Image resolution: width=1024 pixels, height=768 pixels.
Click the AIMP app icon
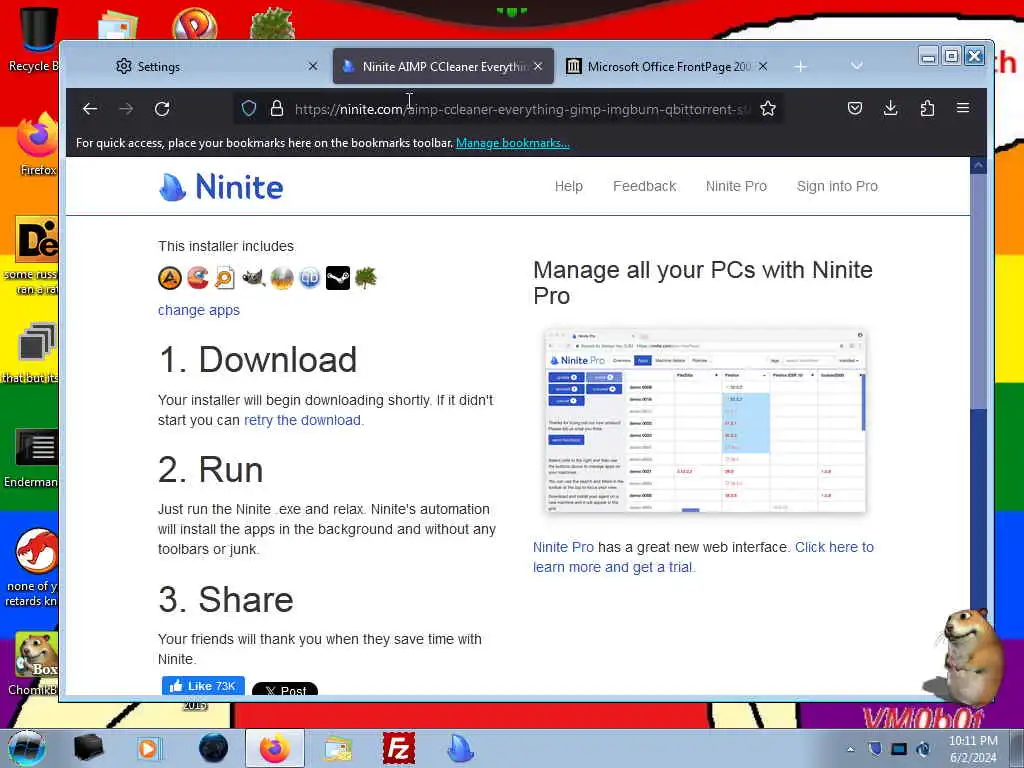point(170,278)
